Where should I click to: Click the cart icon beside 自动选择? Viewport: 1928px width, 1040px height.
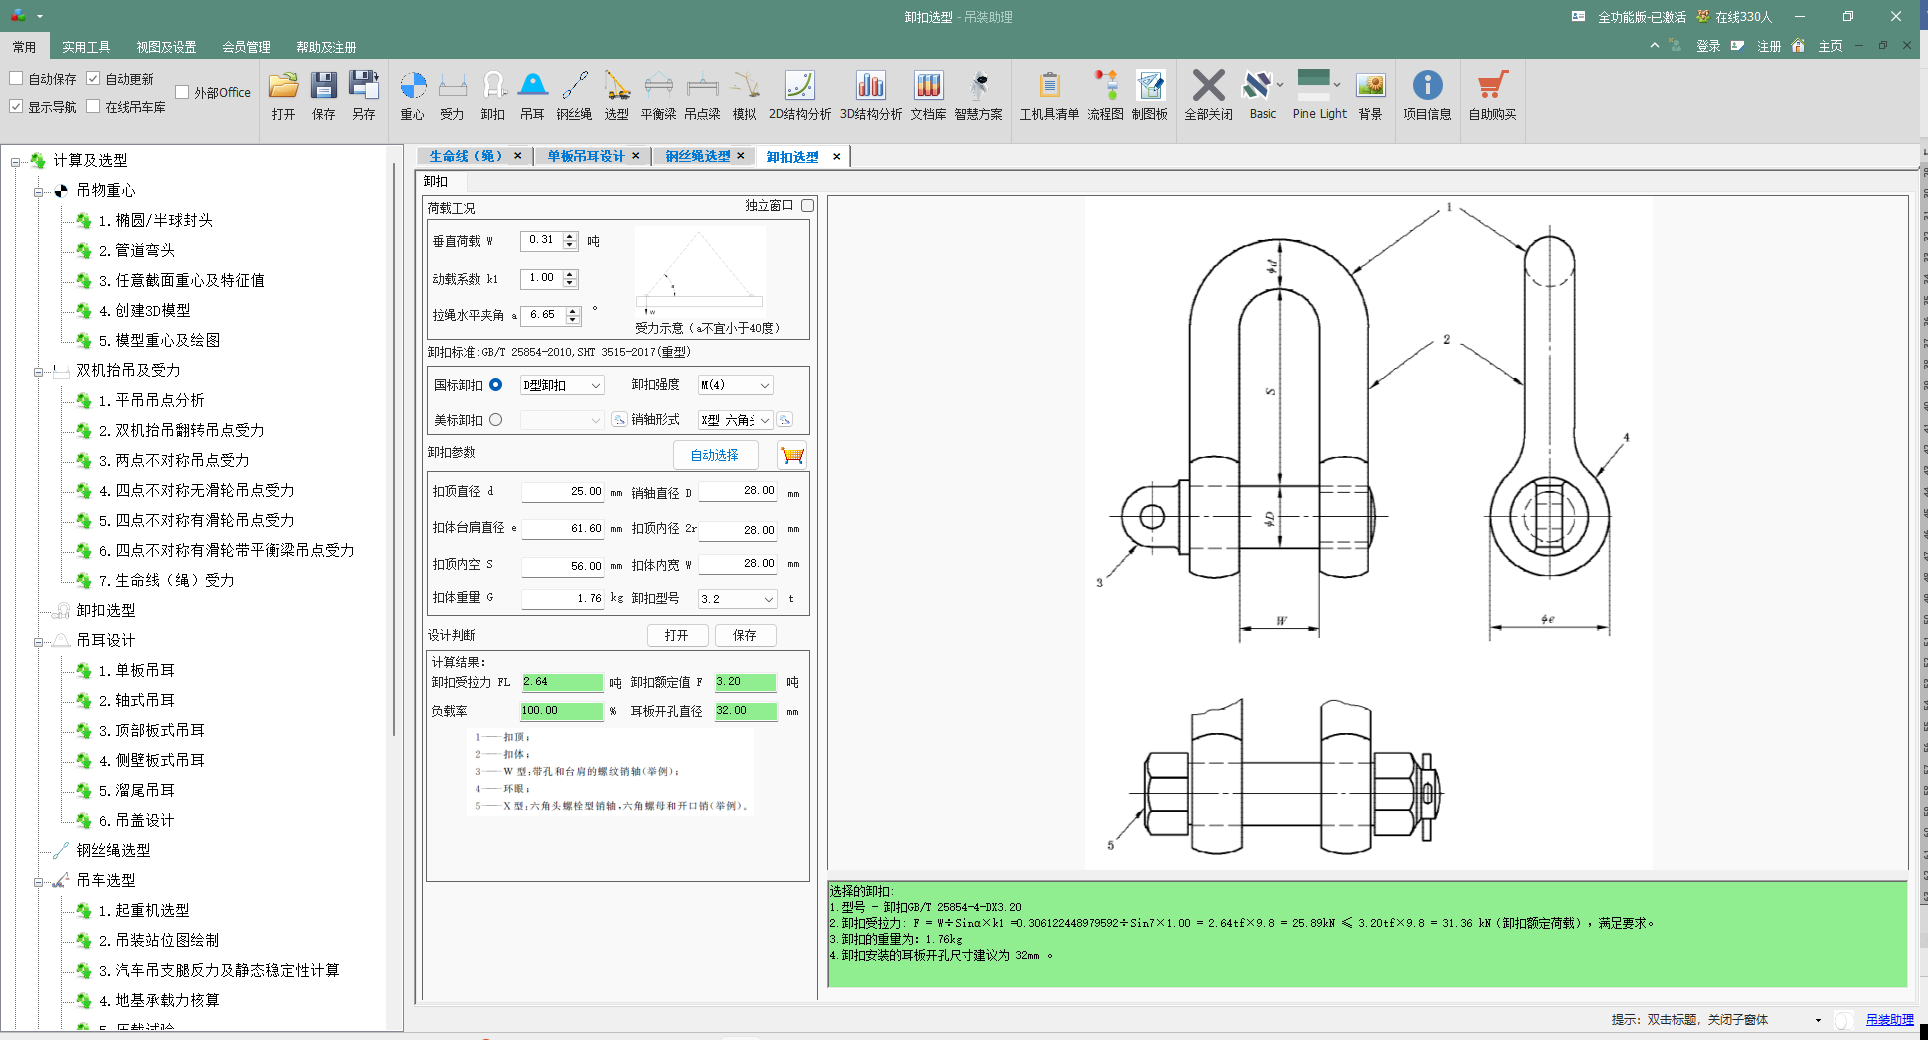(792, 455)
